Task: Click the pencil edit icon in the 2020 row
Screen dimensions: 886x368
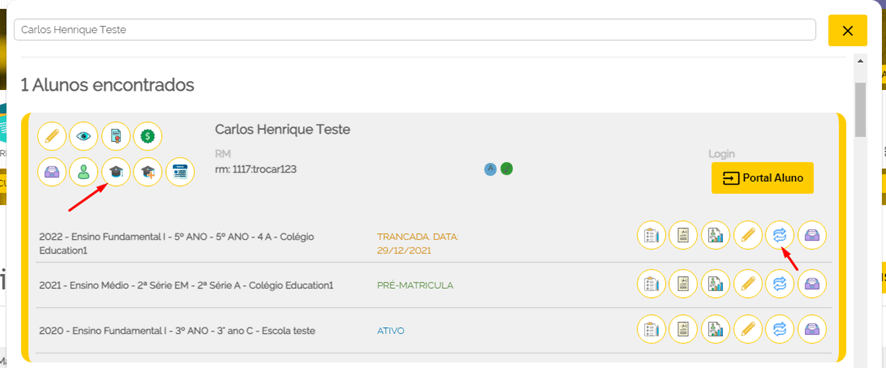Action: coord(748,329)
